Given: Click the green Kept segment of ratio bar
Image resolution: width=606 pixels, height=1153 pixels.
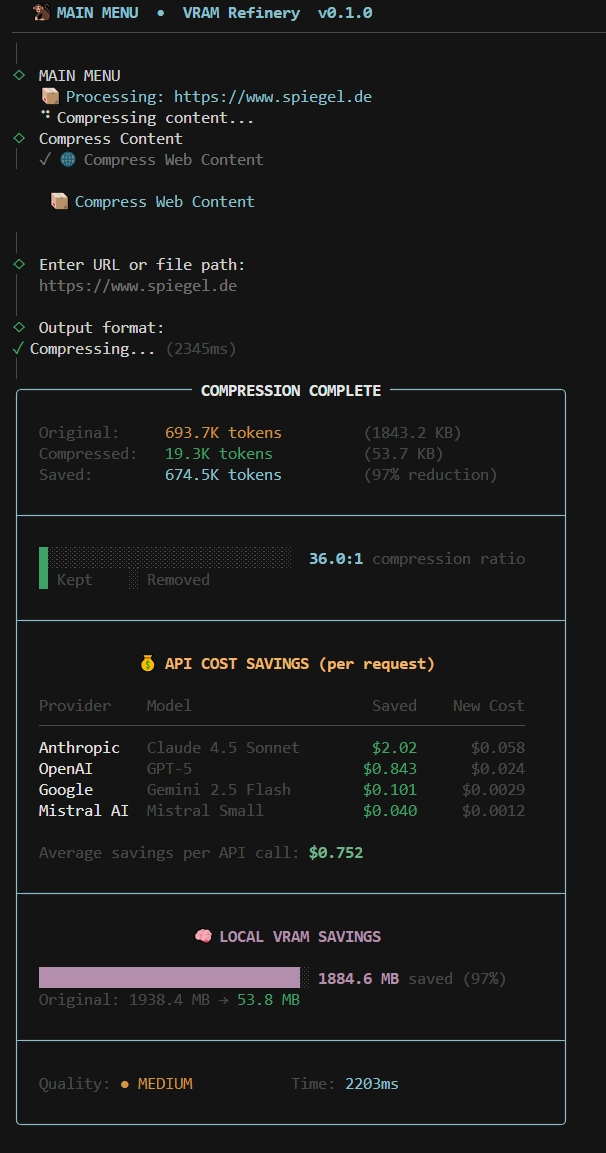Looking at the screenshot, I should pos(43,568).
